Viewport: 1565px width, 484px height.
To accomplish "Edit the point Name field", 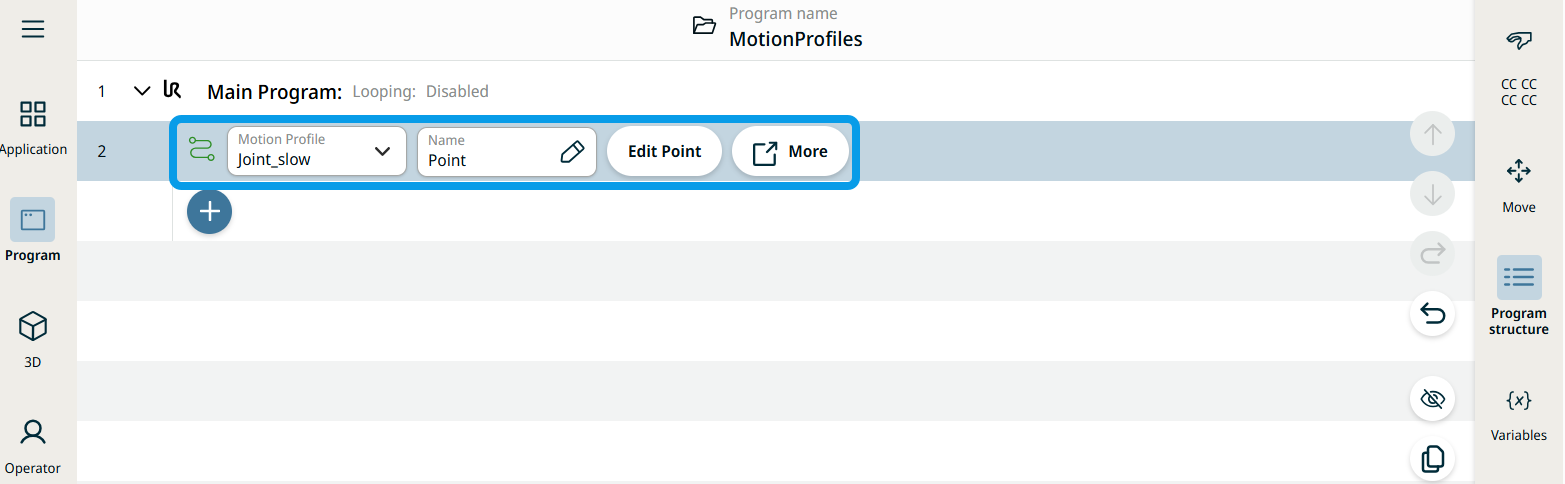I will pyautogui.click(x=506, y=151).
